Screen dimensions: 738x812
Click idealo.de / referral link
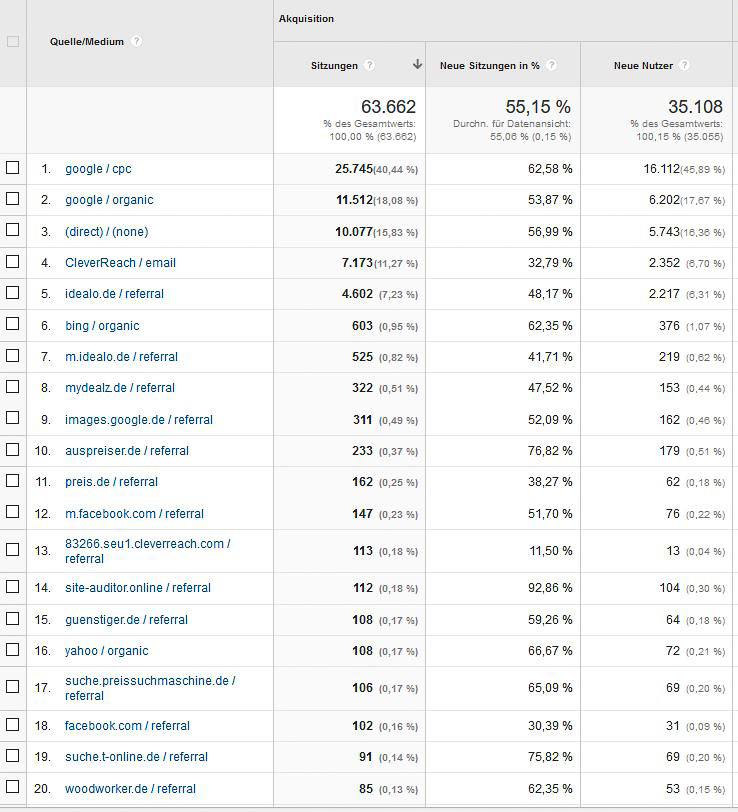tap(114, 294)
